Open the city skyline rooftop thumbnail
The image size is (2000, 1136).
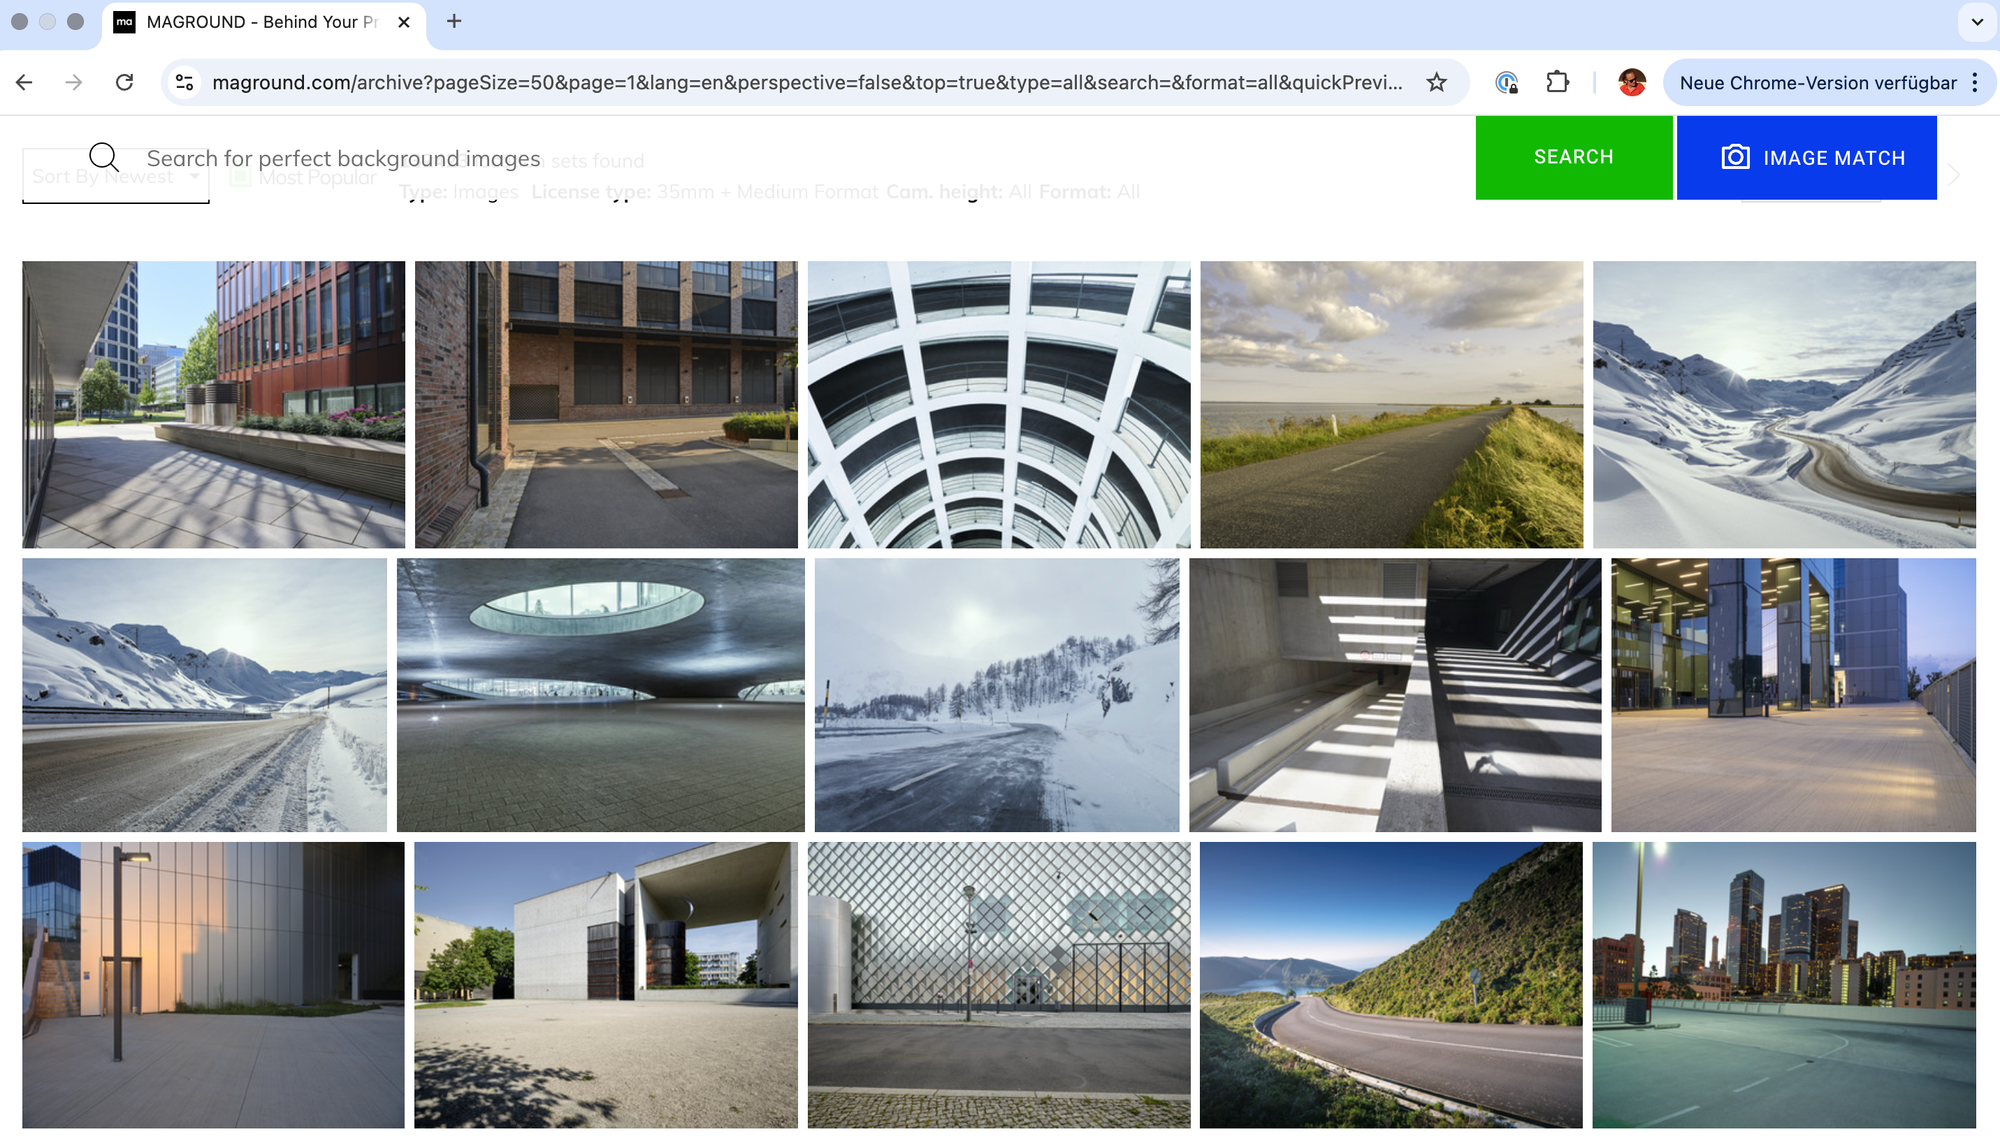(1783, 984)
